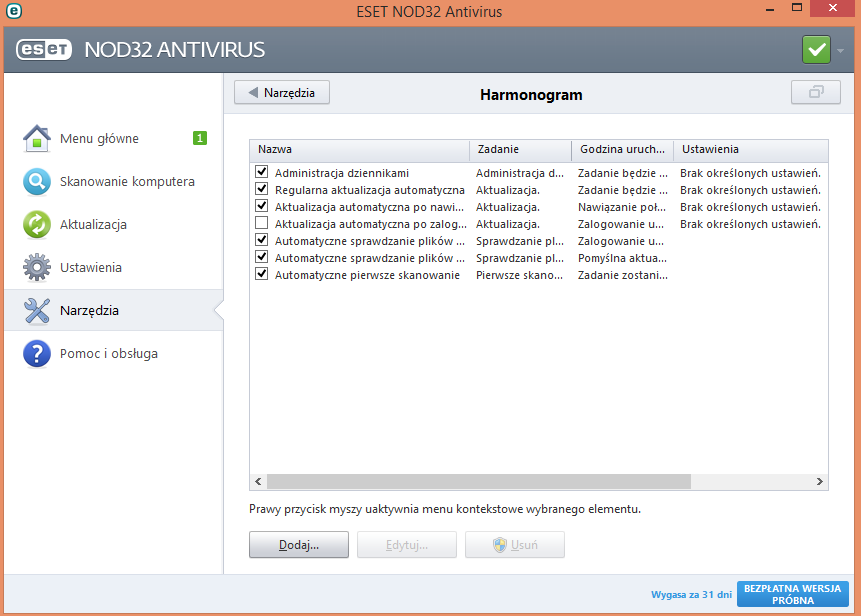This screenshot has width=861, height=616.
Task: Sort by the Nazwa column header
Action: point(360,149)
